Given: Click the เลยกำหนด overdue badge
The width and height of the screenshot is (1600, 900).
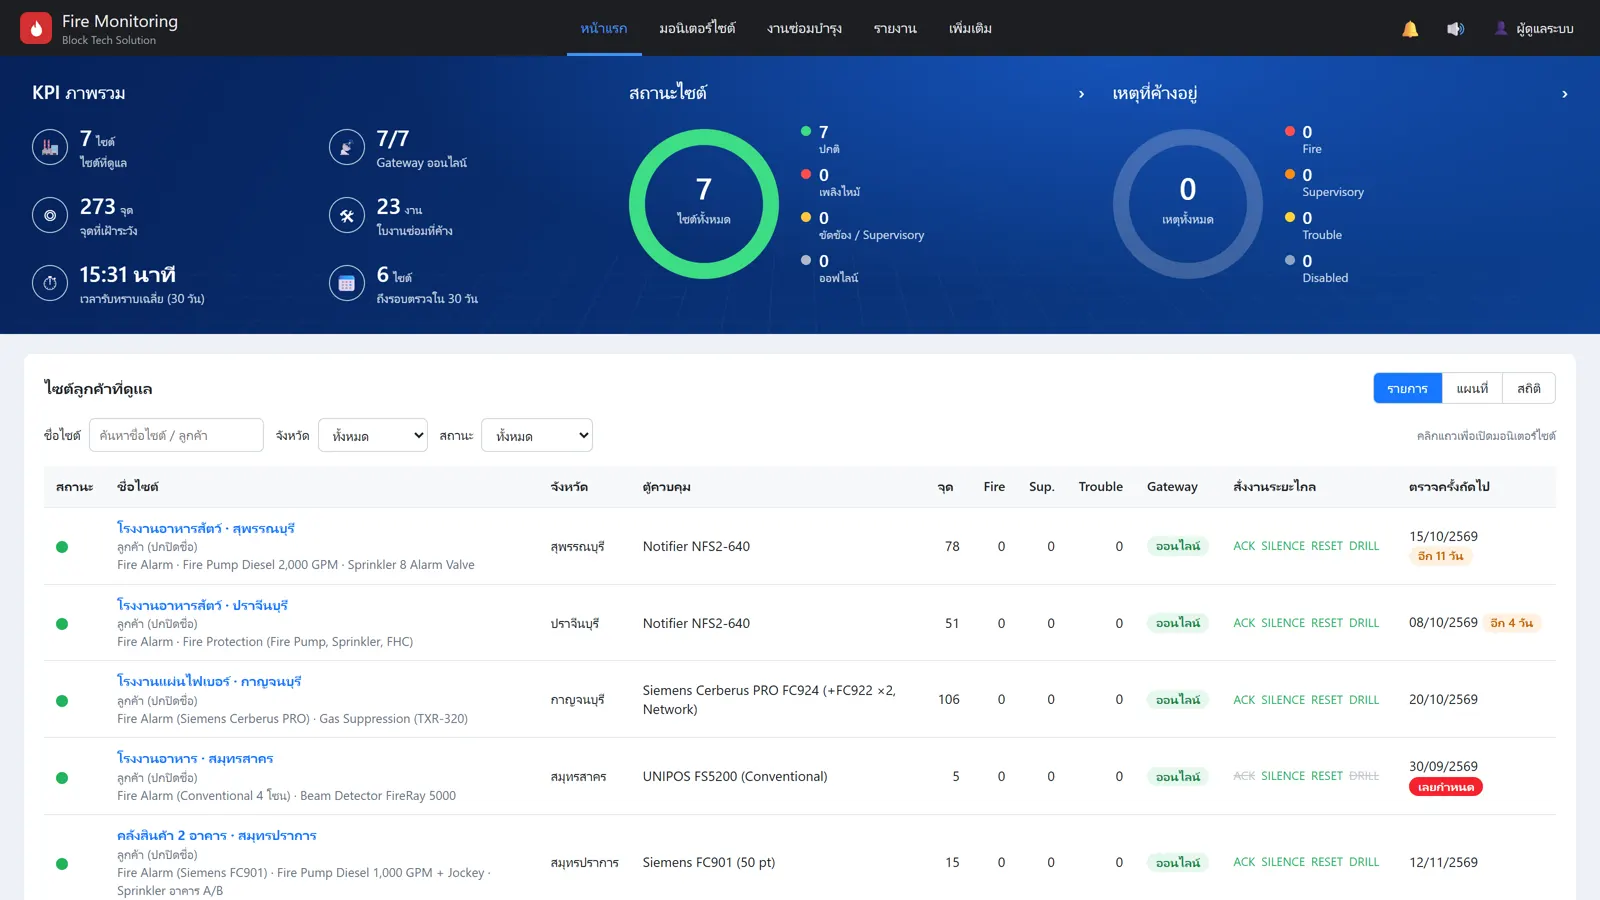Looking at the screenshot, I should (1446, 787).
